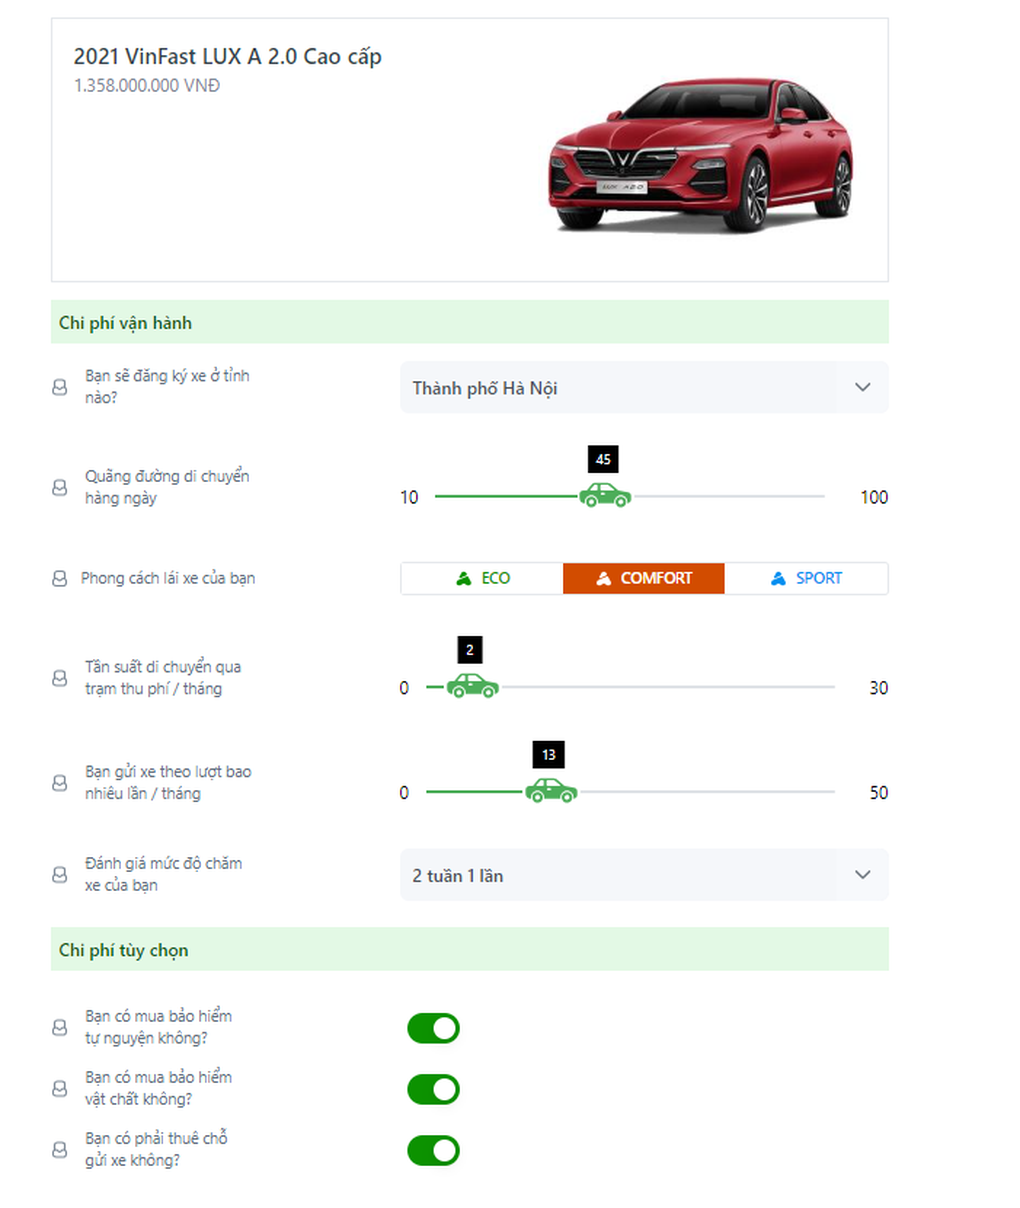Click the red VinFast car image
This screenshot has width=1020, height=1208.
coord(700,155)
